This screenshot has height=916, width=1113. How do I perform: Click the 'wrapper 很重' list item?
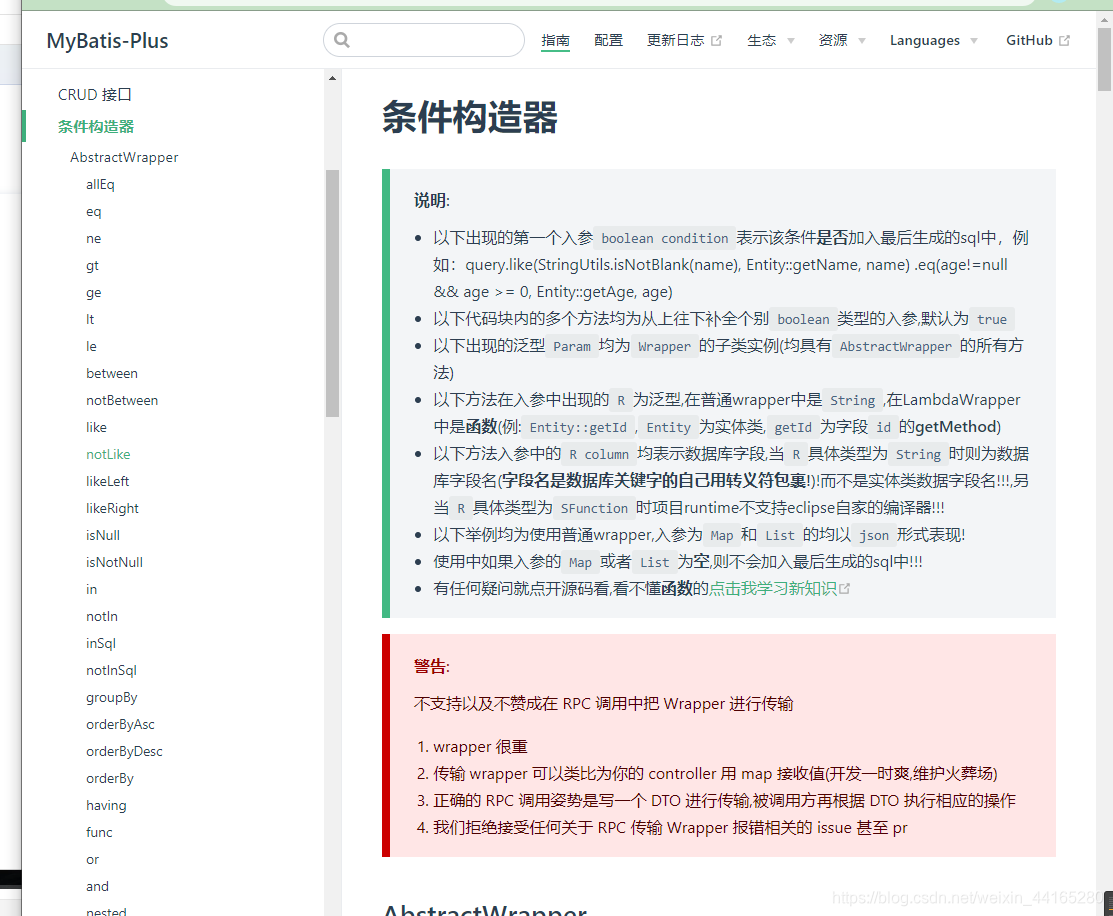click(x=481, y=747)
